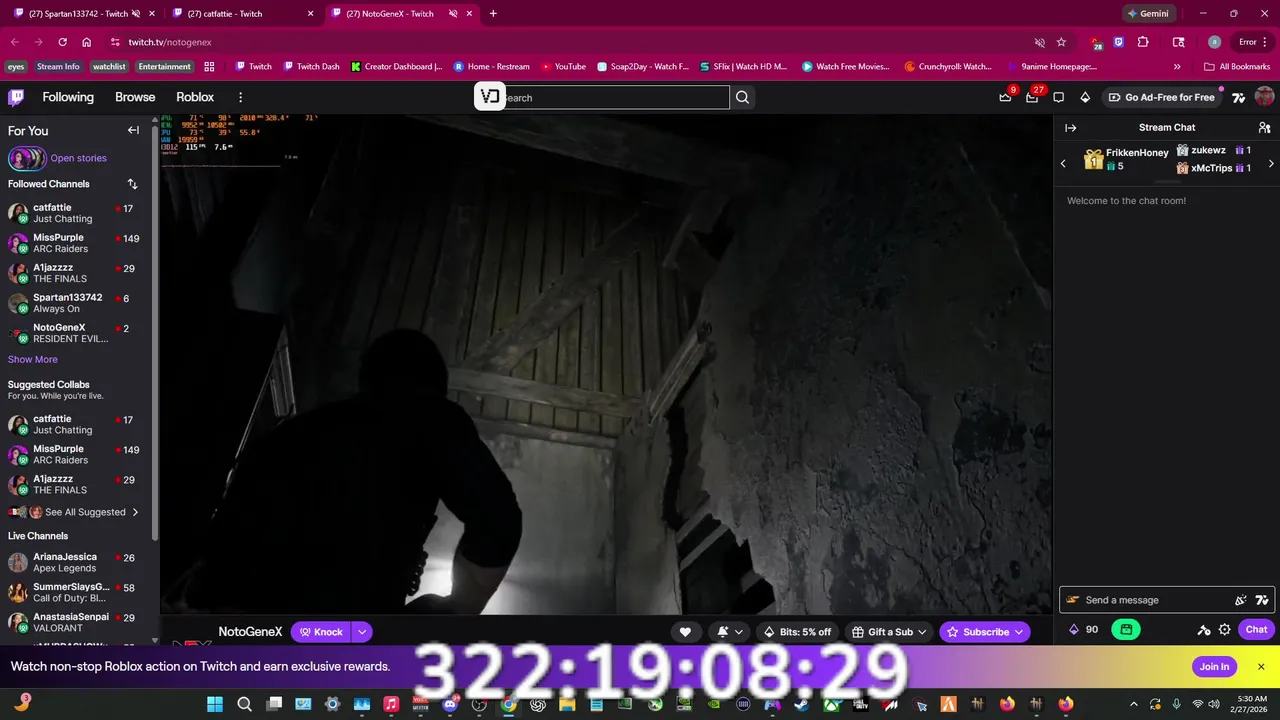Viewport: 1280px width, 720px height.
Task: Expand Show More followed channels
Action: (x=33, y=359)
